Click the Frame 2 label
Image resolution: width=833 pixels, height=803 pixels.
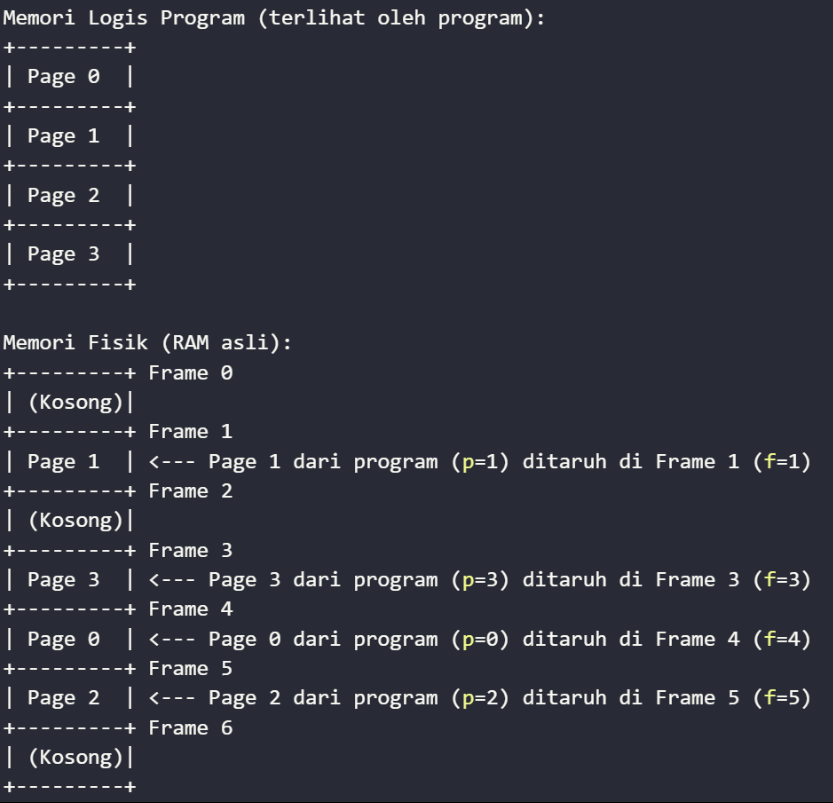pos(190,491)
